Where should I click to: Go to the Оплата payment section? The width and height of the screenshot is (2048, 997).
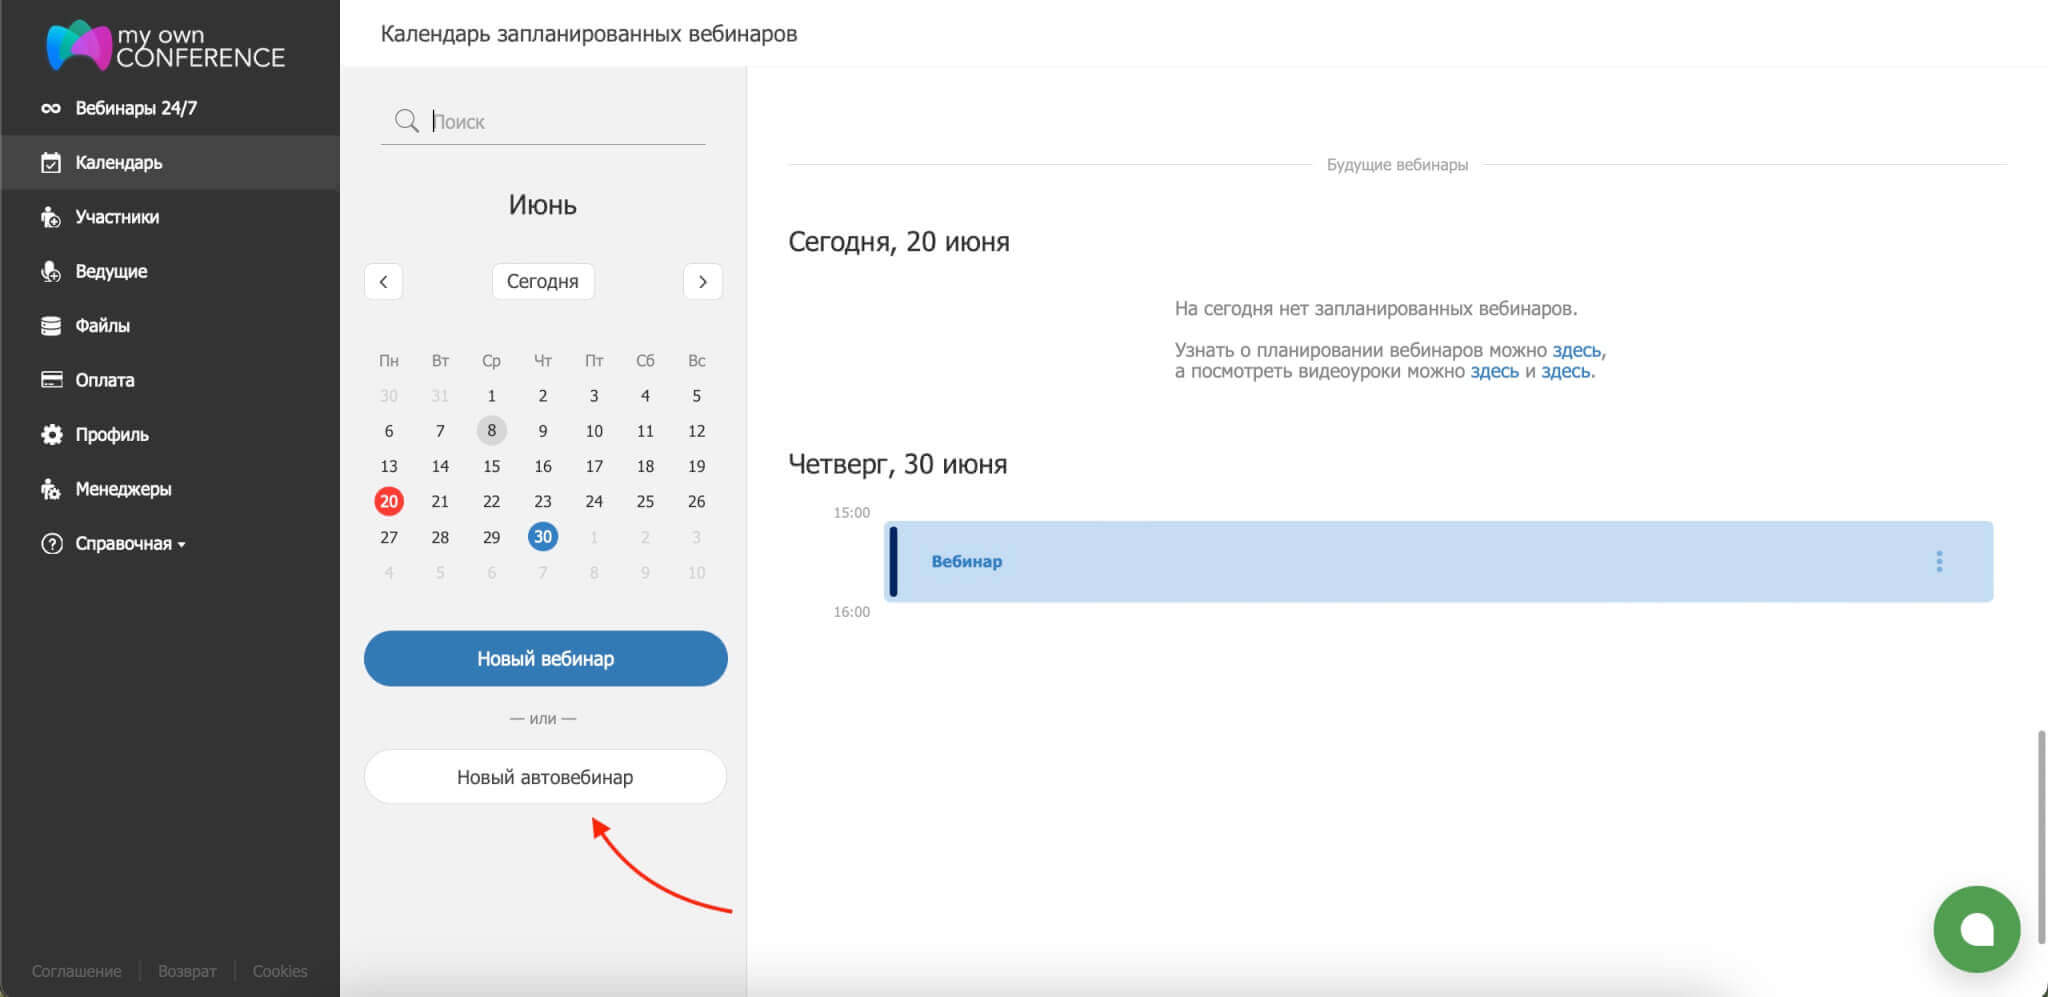105,380
